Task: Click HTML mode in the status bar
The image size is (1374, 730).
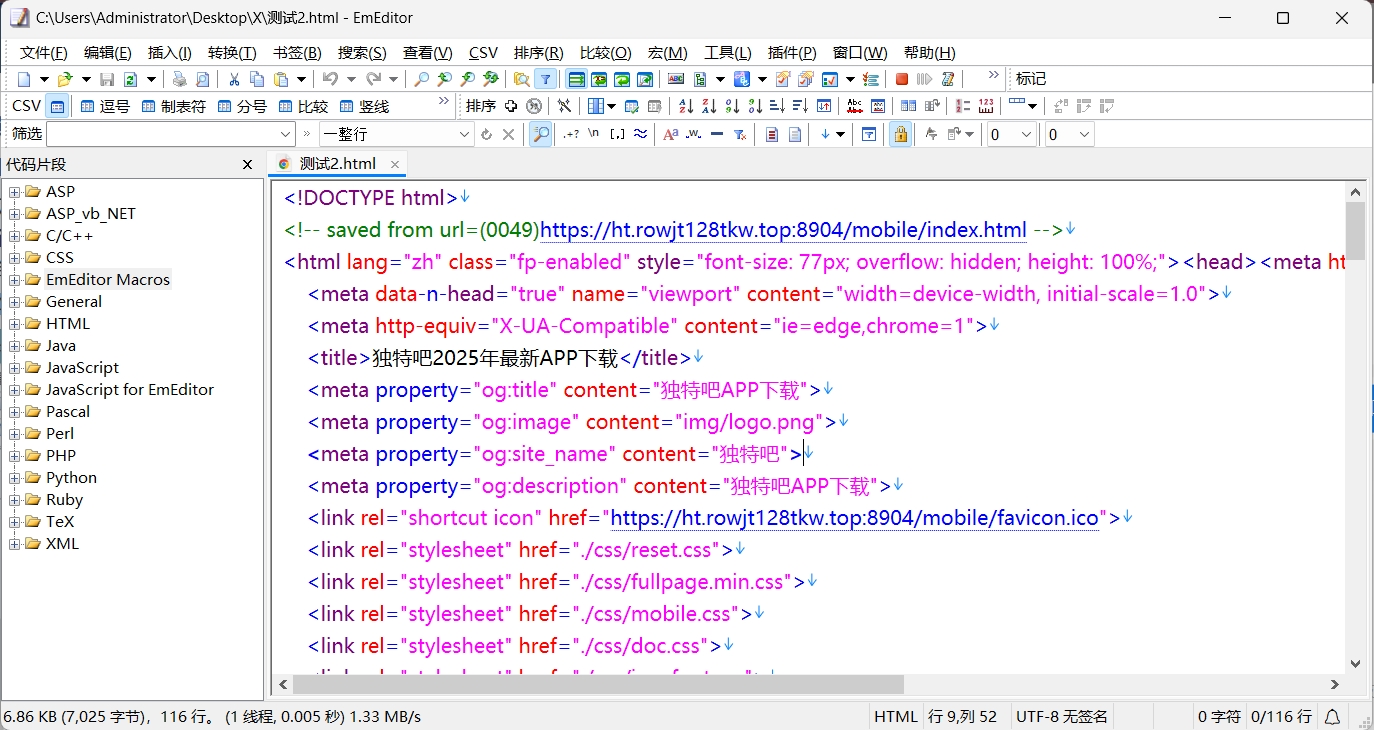Action: [896, 716]
